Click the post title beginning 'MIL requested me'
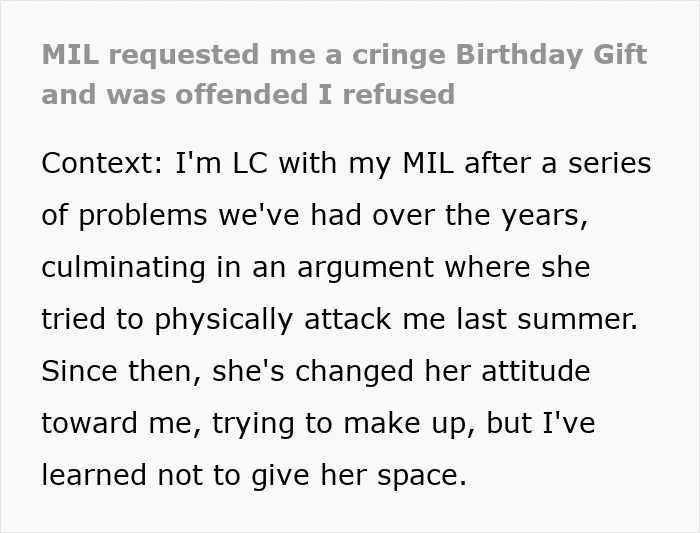 (x=344, y=74)
